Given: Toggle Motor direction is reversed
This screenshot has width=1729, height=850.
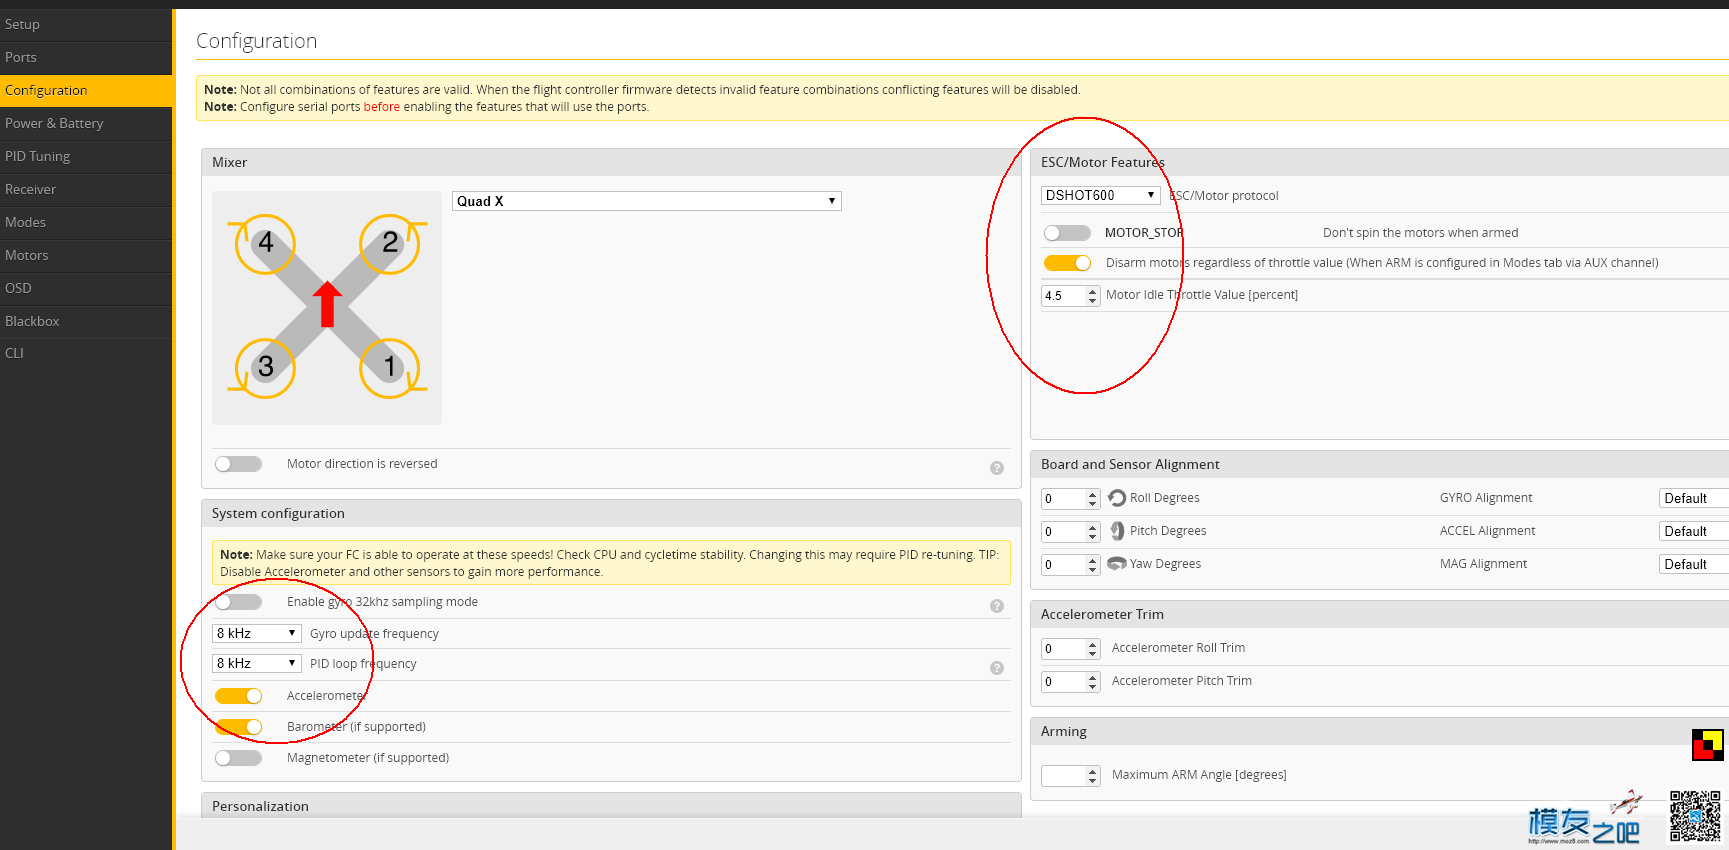Looking at the screenshot, I should pos(238,464).
